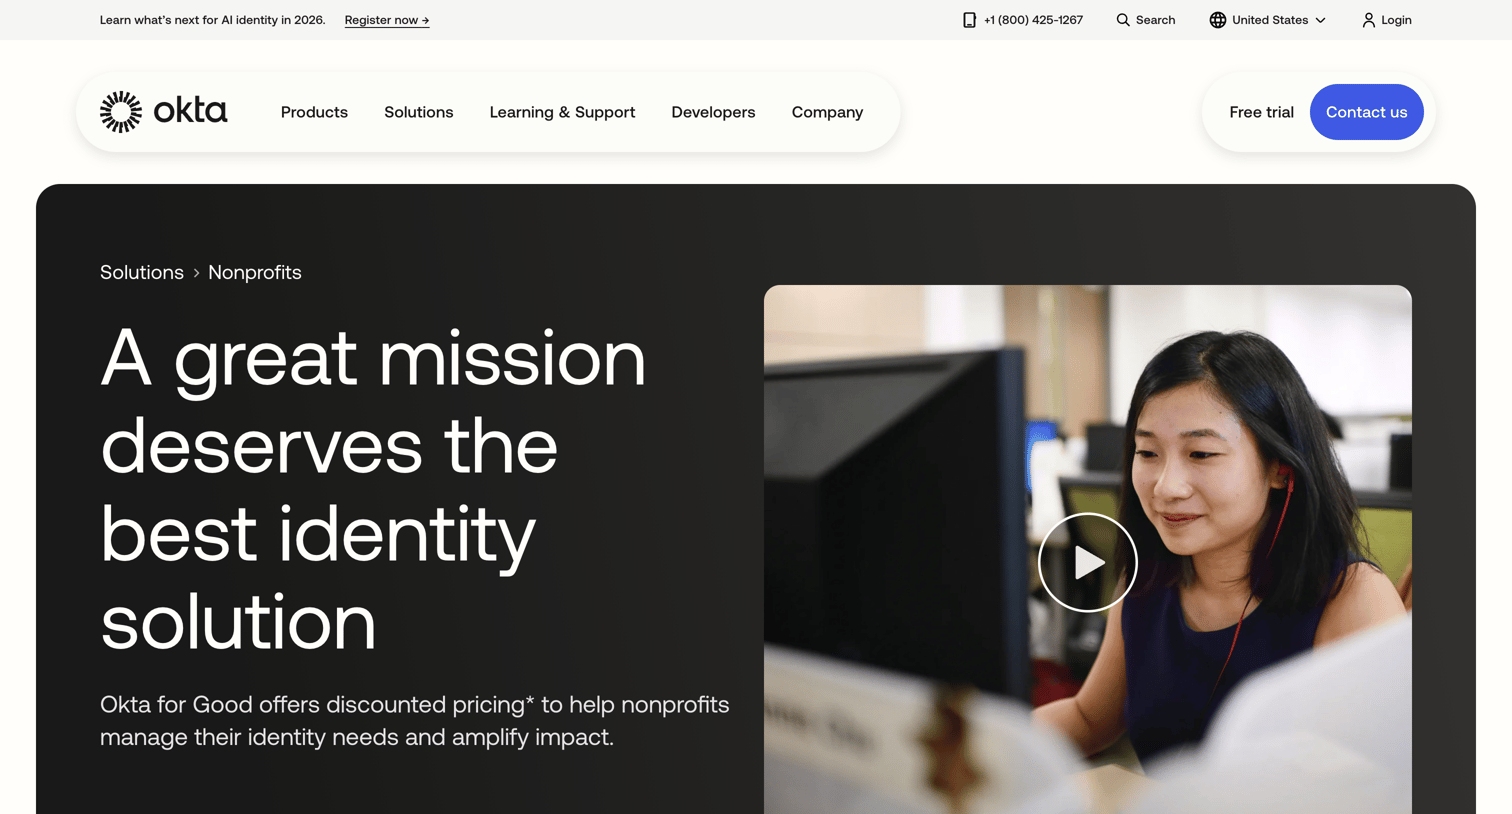Start a Free trial
This screenshot has width=1512, height=814.
[1261, 112]
